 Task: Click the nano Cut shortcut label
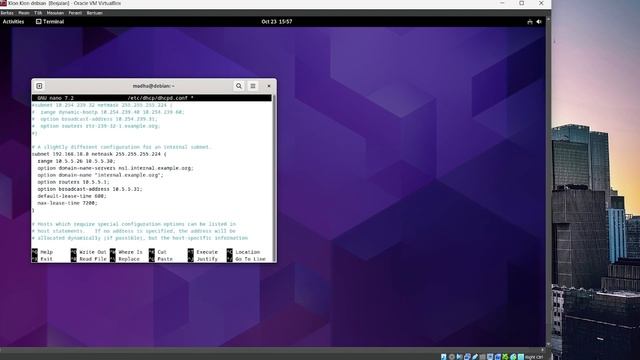tap(162, 252)
